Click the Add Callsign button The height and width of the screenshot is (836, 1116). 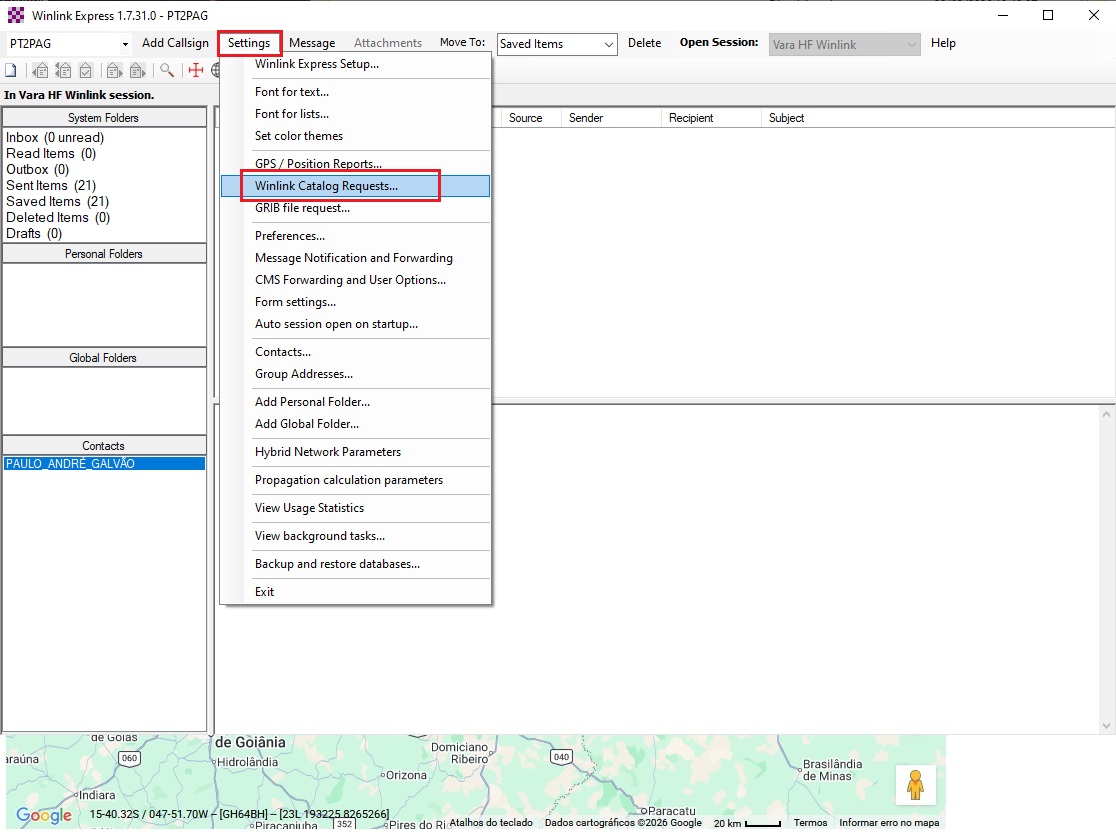[x=175, y=43]
